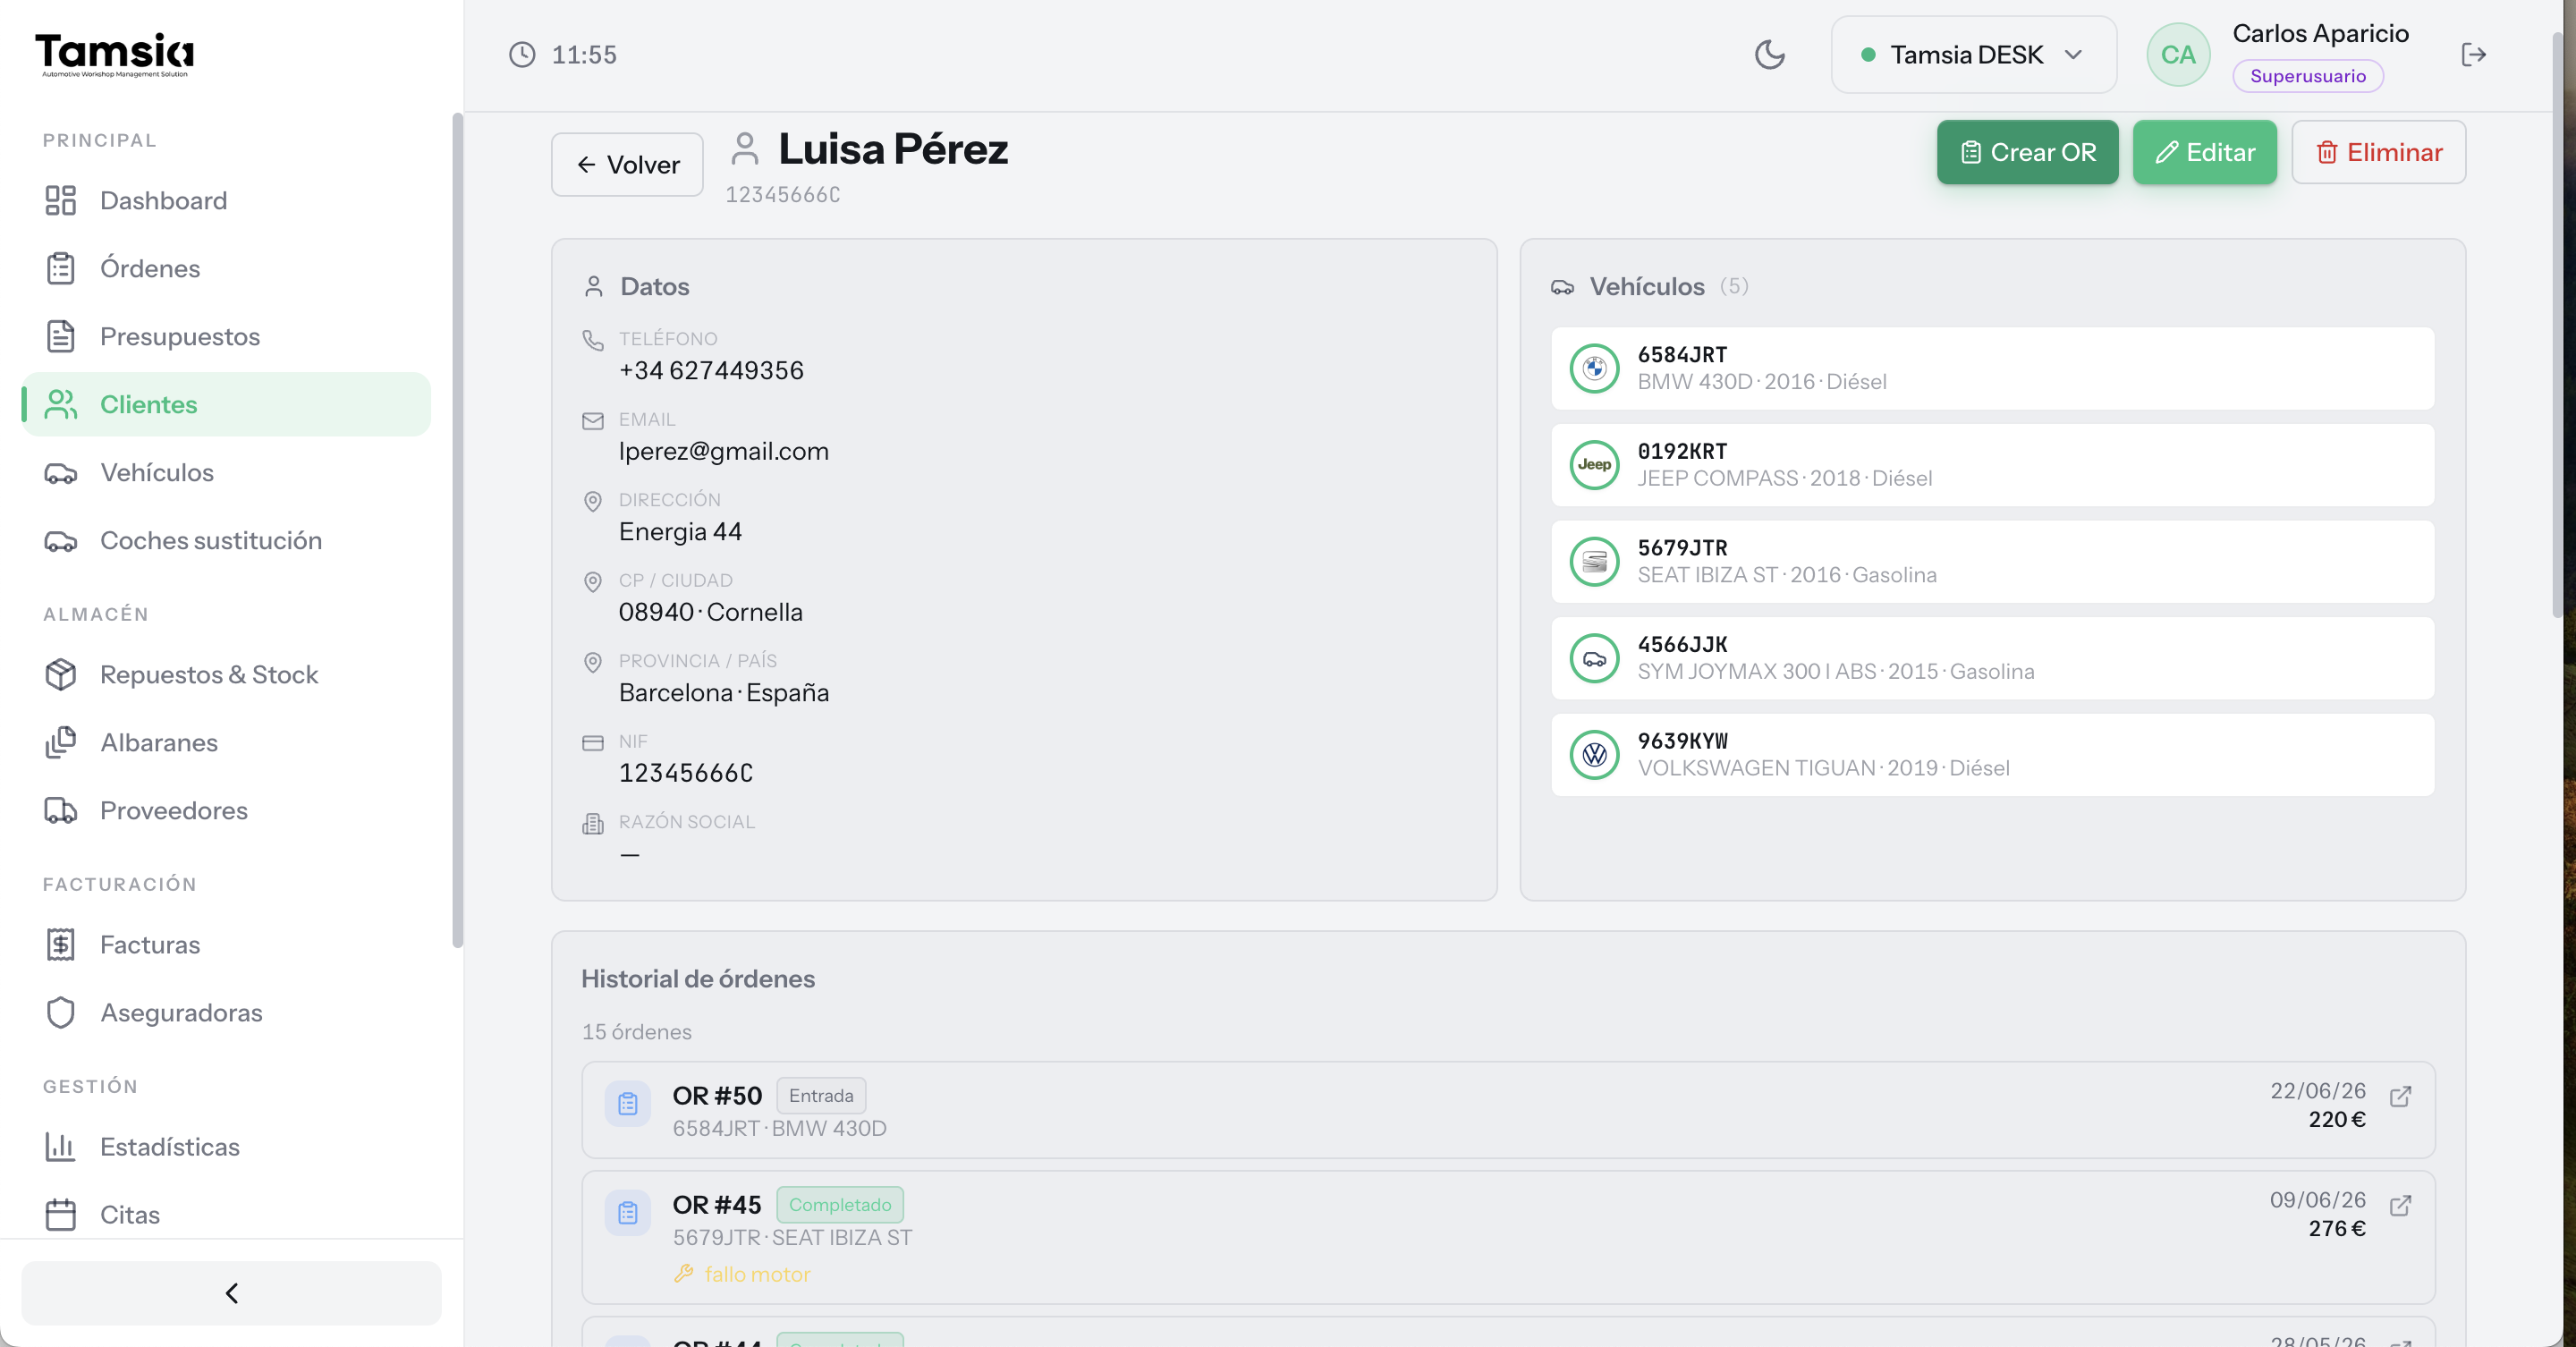Click the Barcelona · España value
This screenshot has width=2576, height=1347.
(x=724, y=693)
